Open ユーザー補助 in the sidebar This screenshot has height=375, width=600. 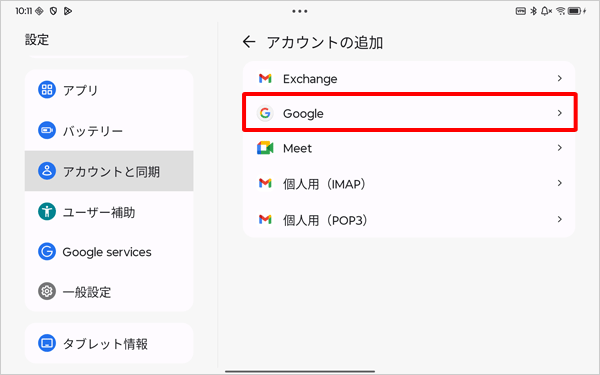[x=109, y=211]
